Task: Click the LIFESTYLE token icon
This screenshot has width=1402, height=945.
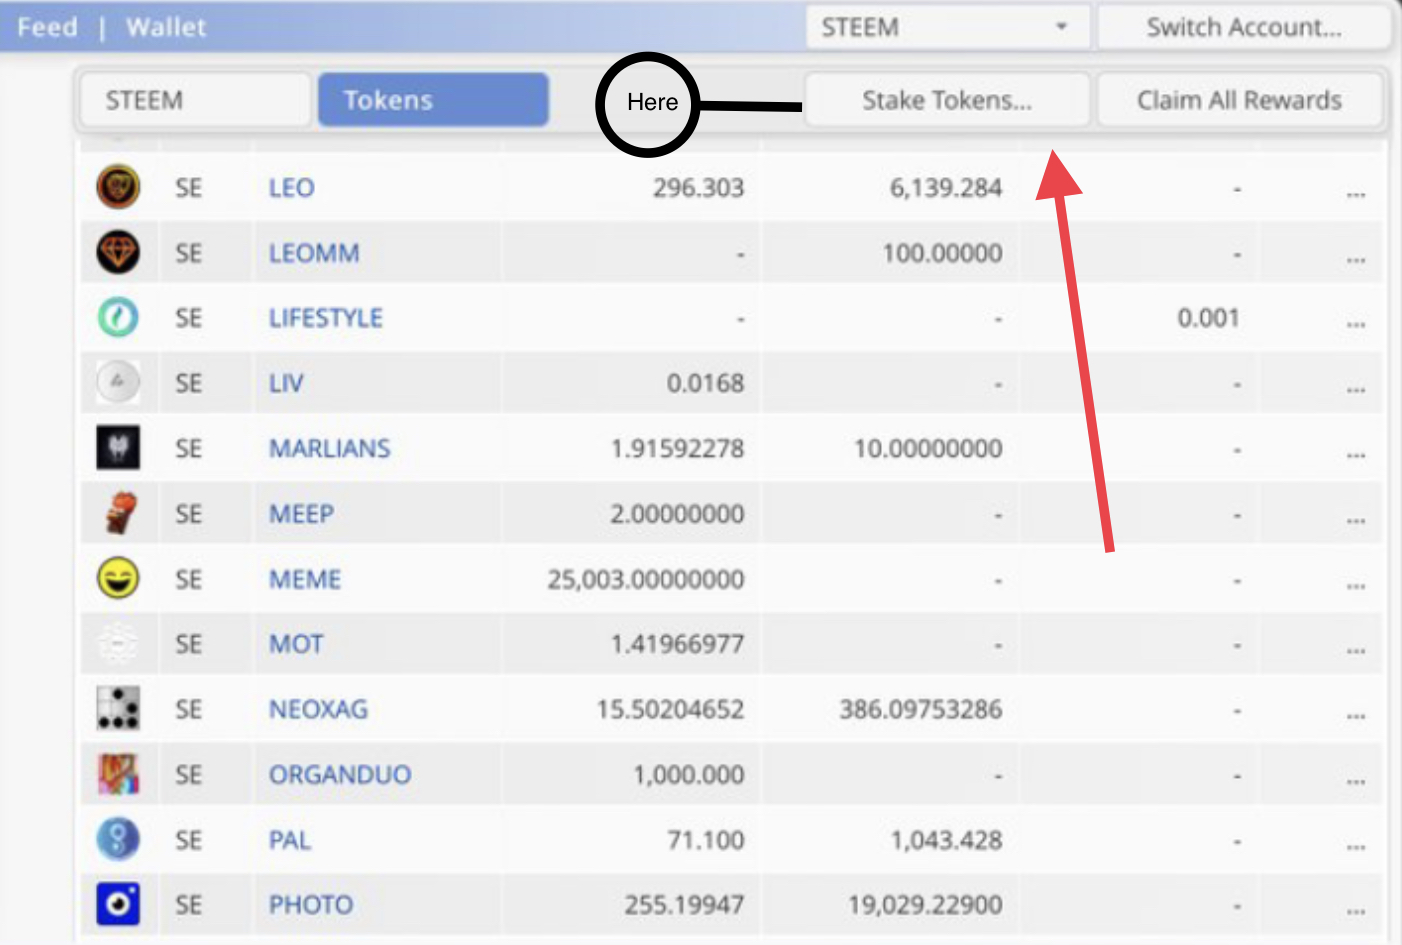Action: click(x=118, y=317)
